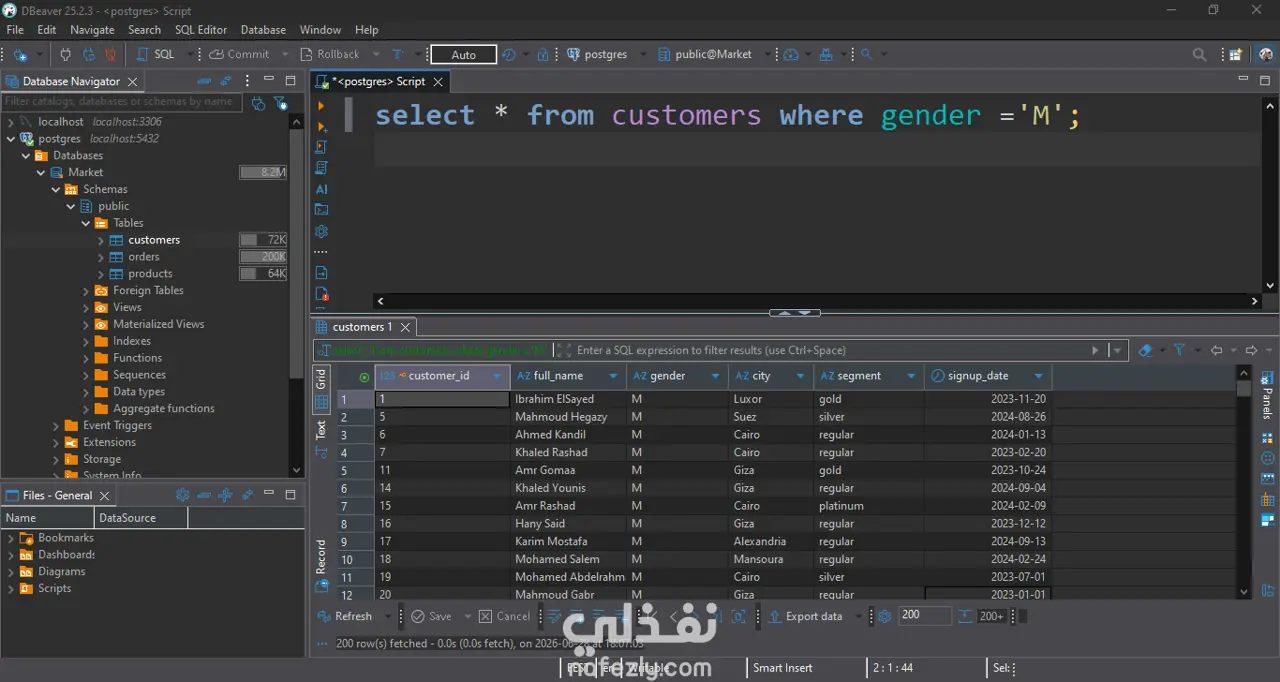Open a new SQL script button
The image size is (1280, 682).
pyautogui.click(x=156, y=55)
